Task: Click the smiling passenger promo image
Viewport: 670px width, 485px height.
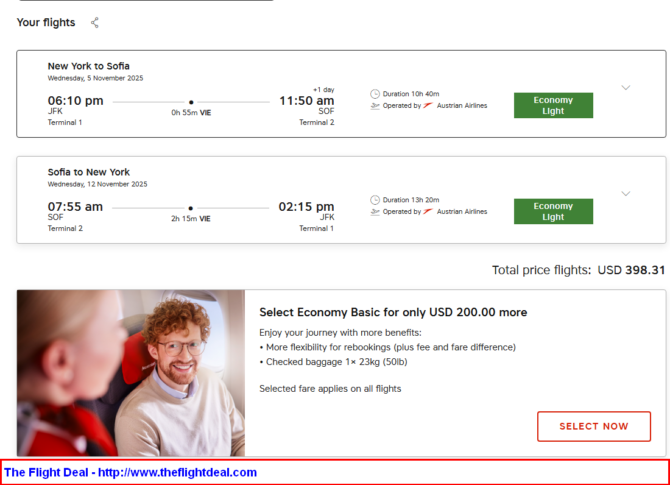Action: [x=130, y=373]
